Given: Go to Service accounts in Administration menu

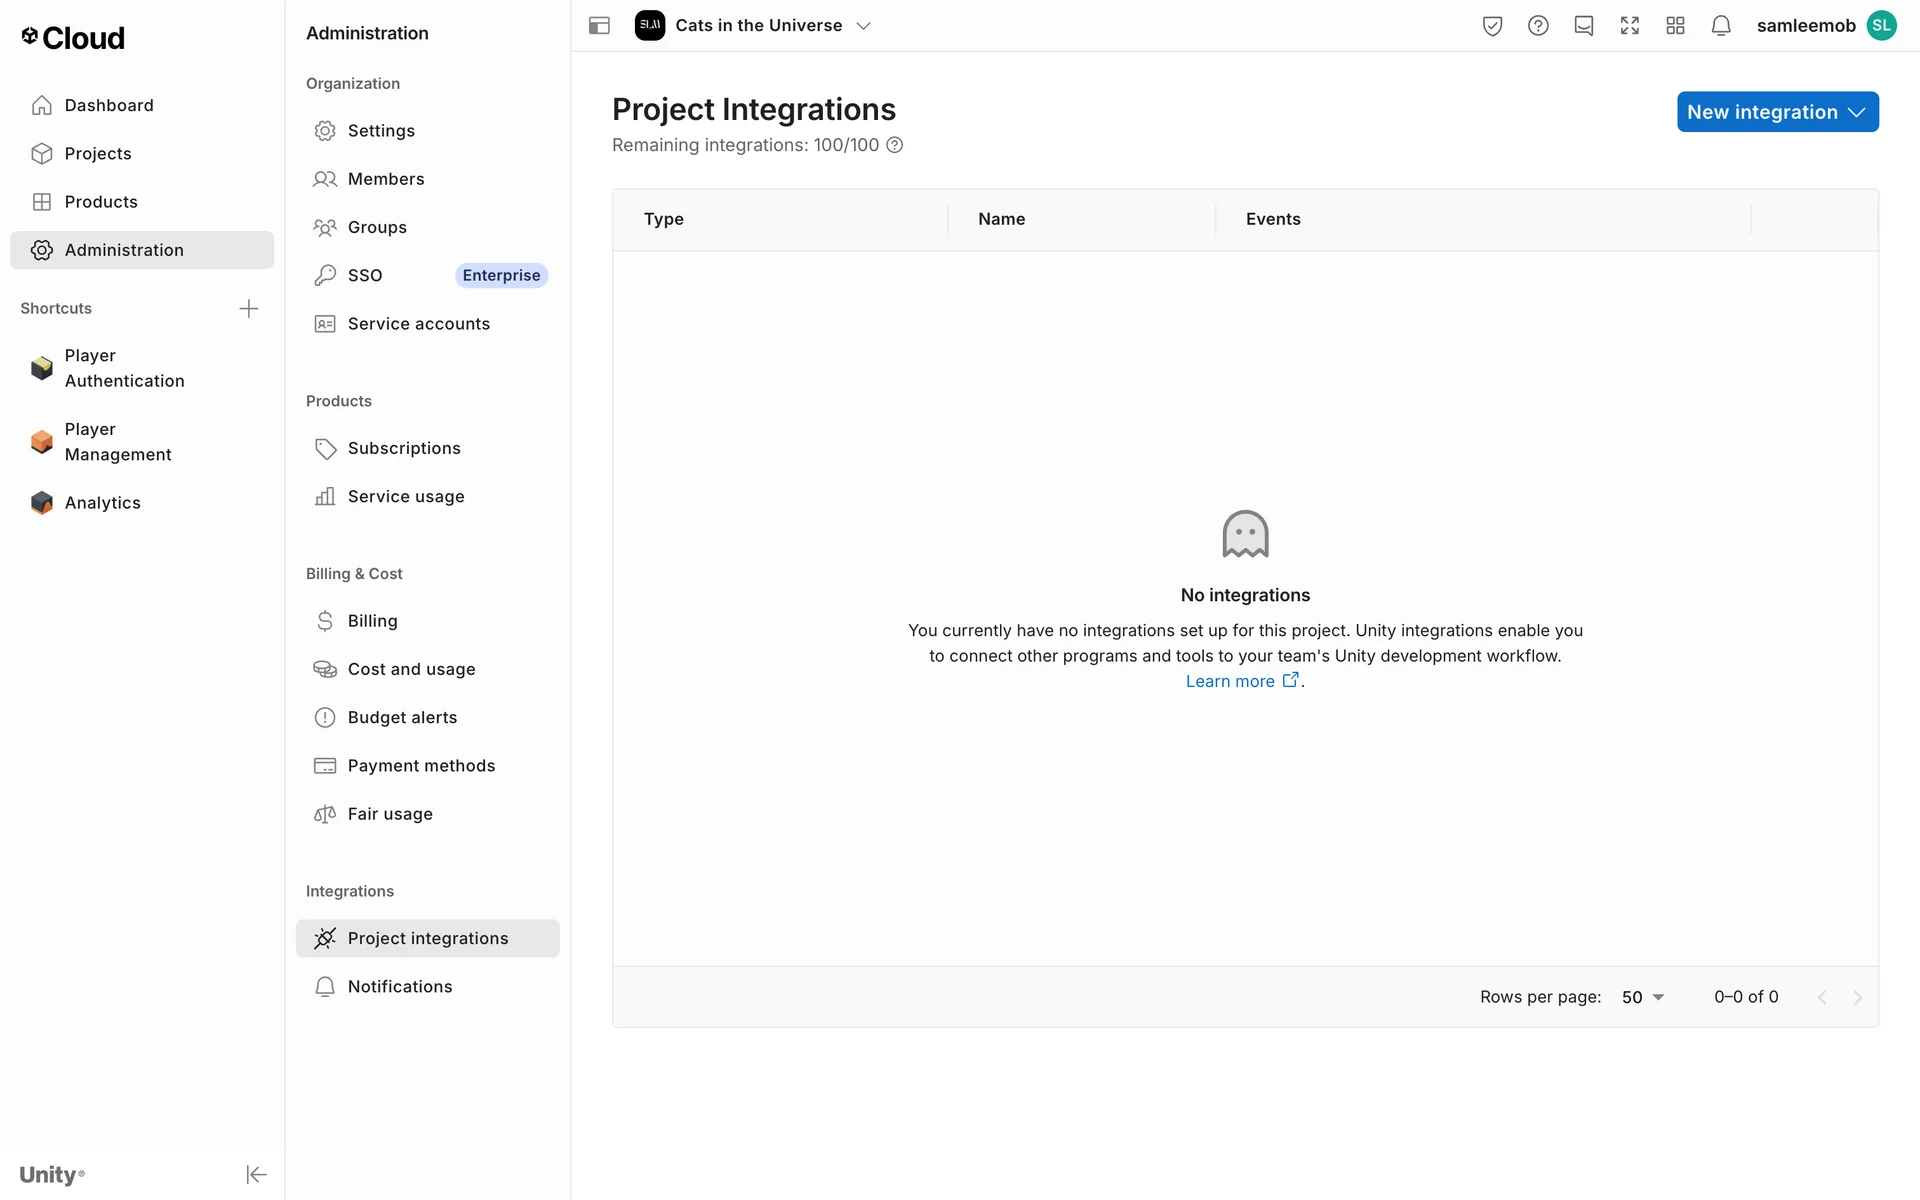Looking at the screenshot, I should click(x=418, y=324).
